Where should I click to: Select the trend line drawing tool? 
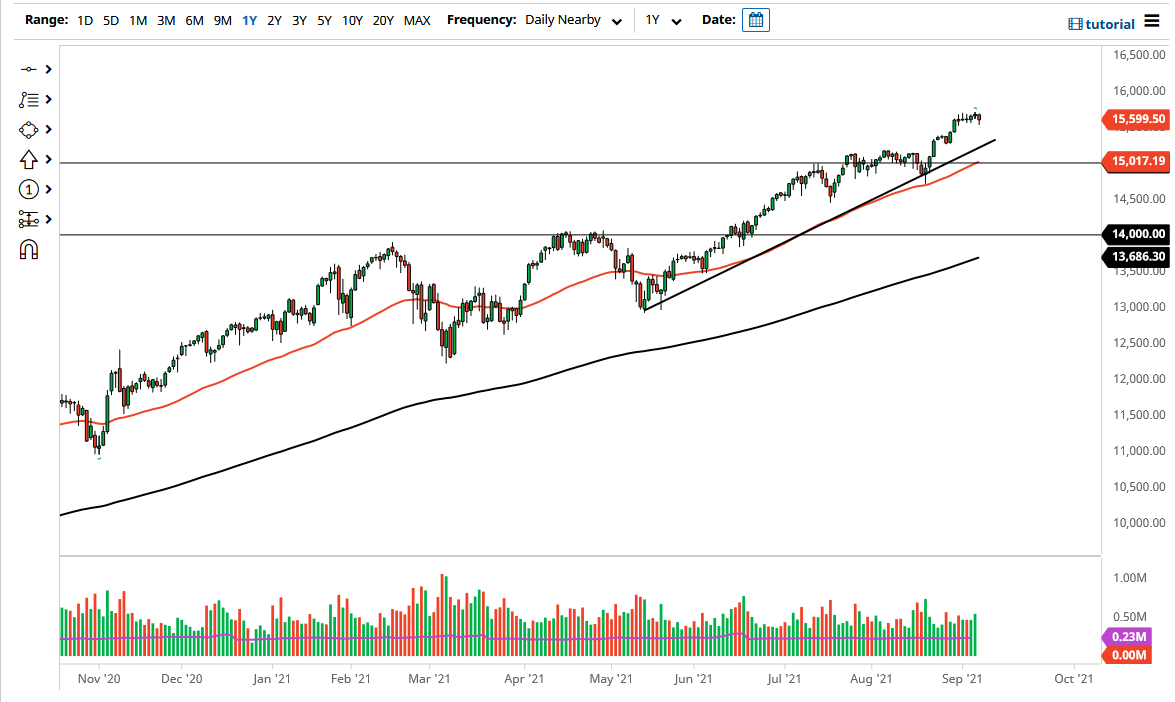point(28,70)
